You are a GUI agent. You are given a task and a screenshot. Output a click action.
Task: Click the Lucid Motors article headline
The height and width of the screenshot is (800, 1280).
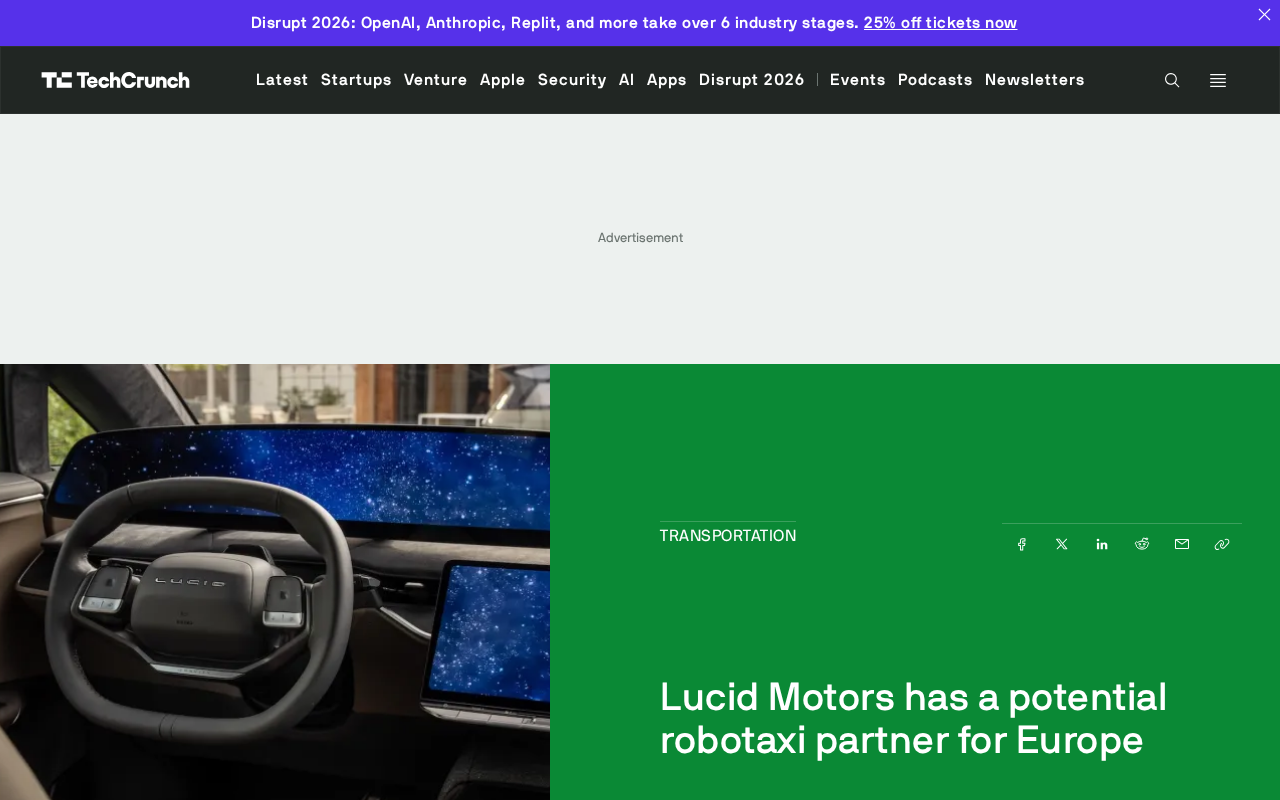[x=913, y=718]
